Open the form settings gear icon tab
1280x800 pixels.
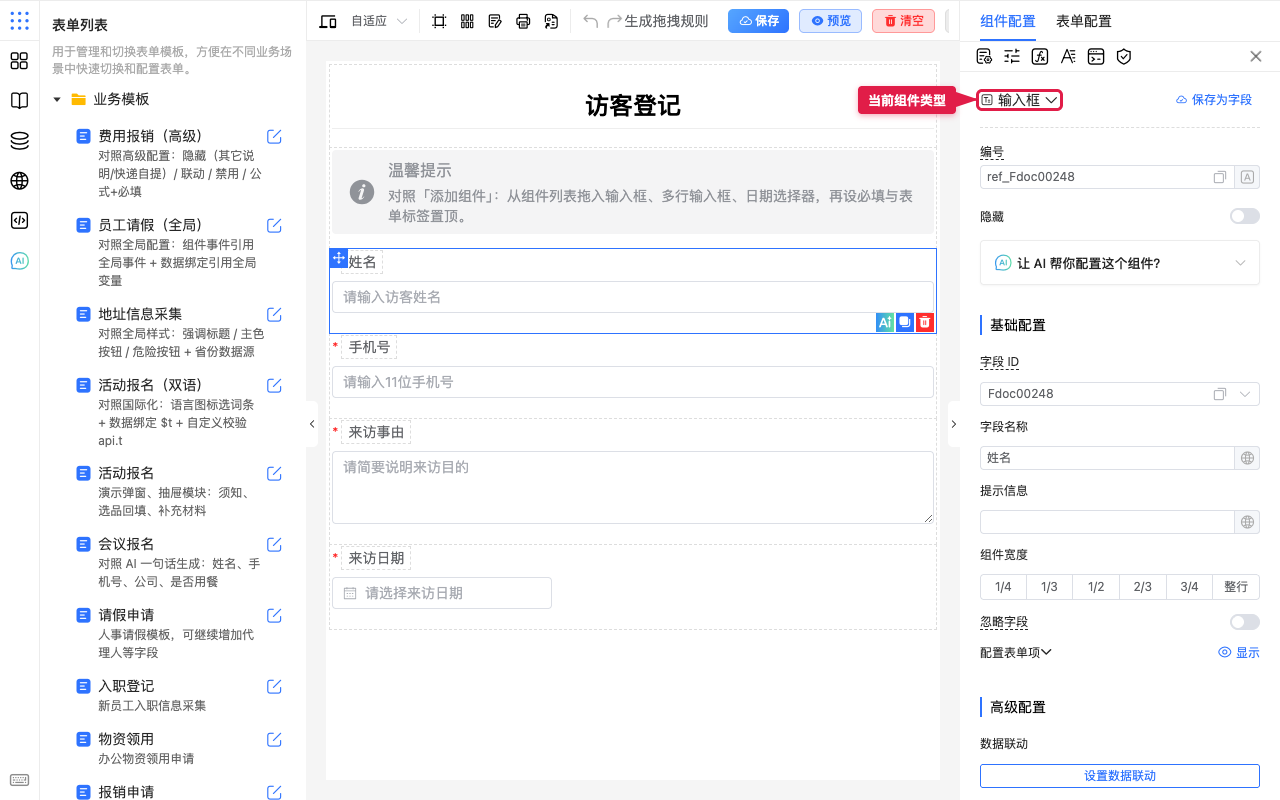tap(984, 57)
